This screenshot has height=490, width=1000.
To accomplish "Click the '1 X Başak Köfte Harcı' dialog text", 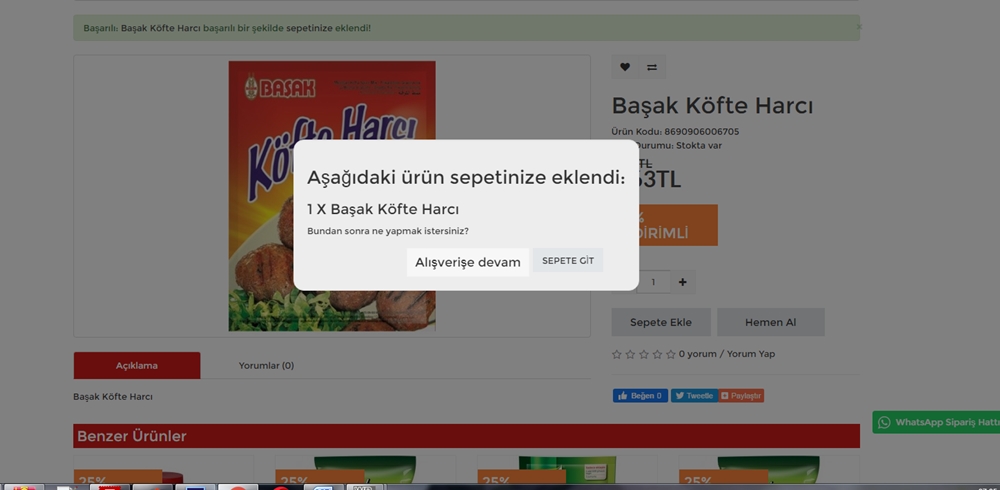I will [383, 209].
